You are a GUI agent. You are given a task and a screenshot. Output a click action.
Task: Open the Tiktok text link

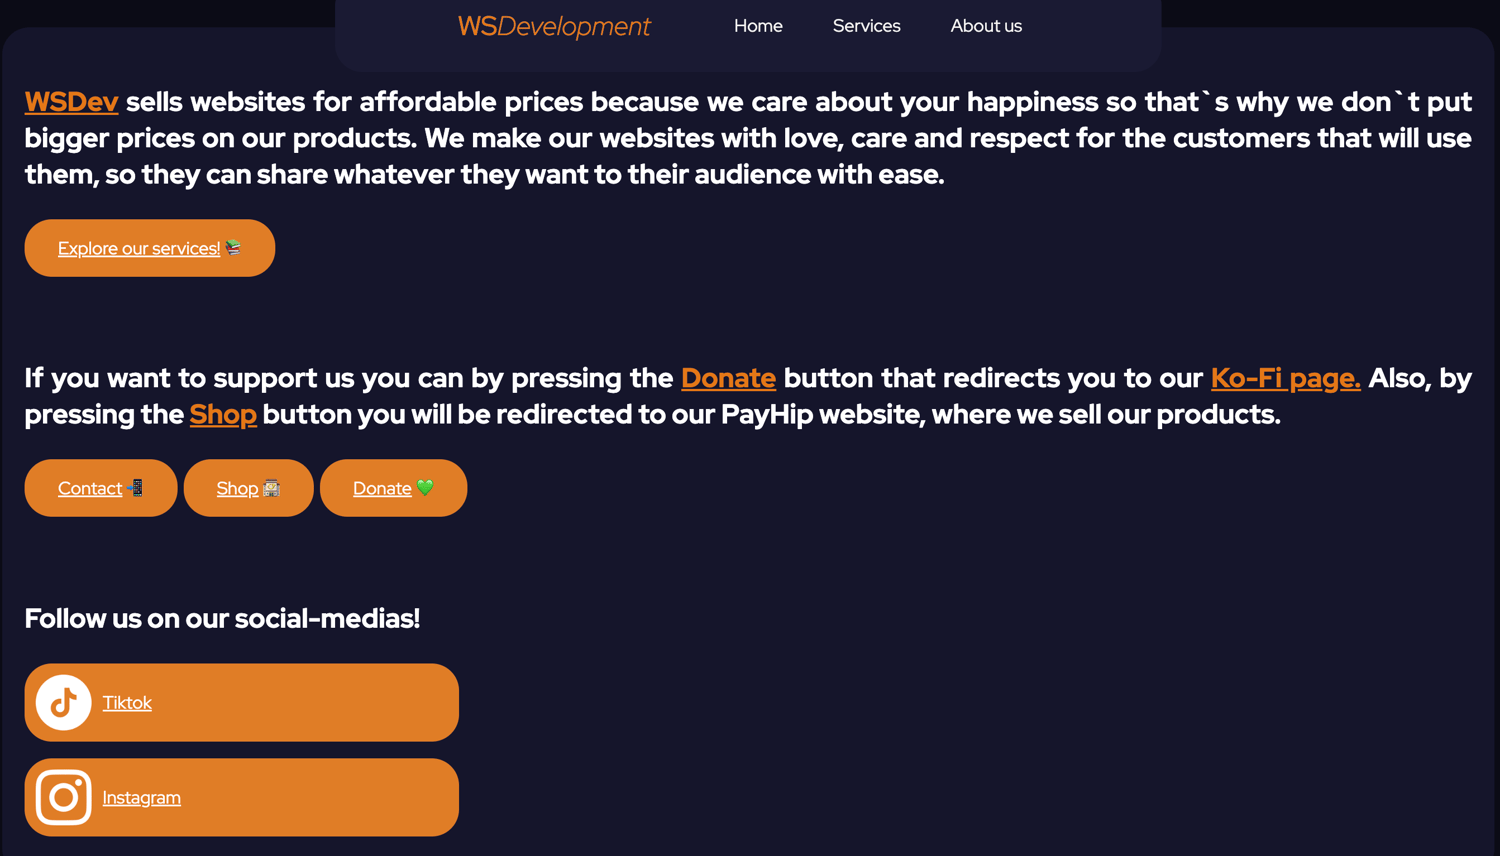tap(127, 703)
